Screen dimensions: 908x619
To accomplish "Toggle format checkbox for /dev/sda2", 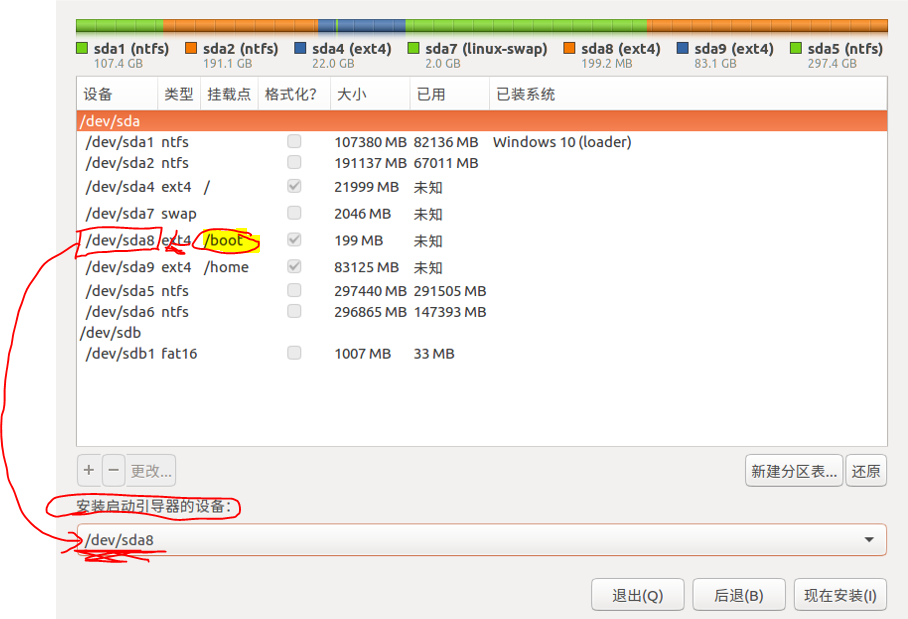I will tap(294, 162).
